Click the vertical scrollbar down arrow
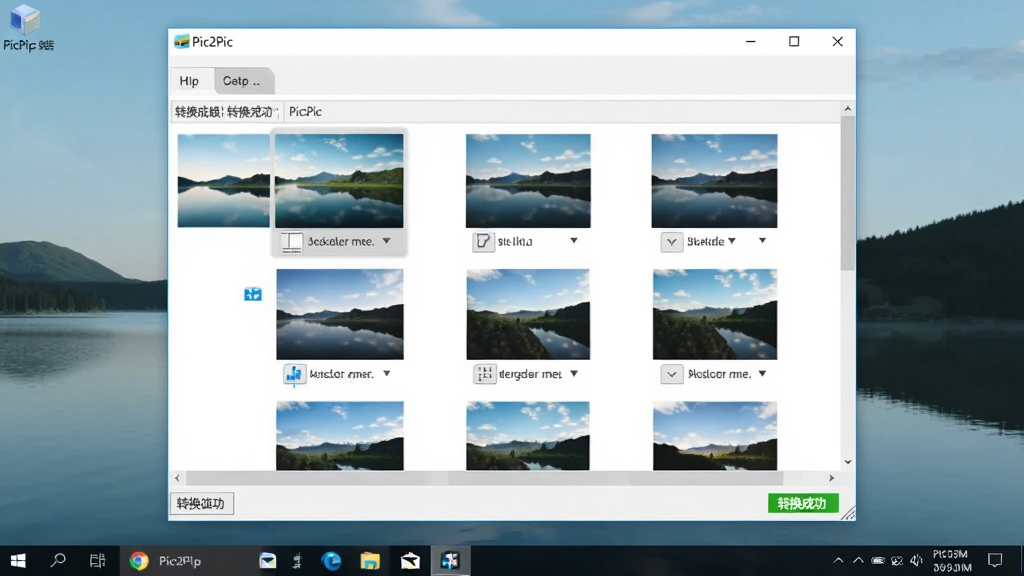This screenshot has width=1024, height=576. point(848,462)
